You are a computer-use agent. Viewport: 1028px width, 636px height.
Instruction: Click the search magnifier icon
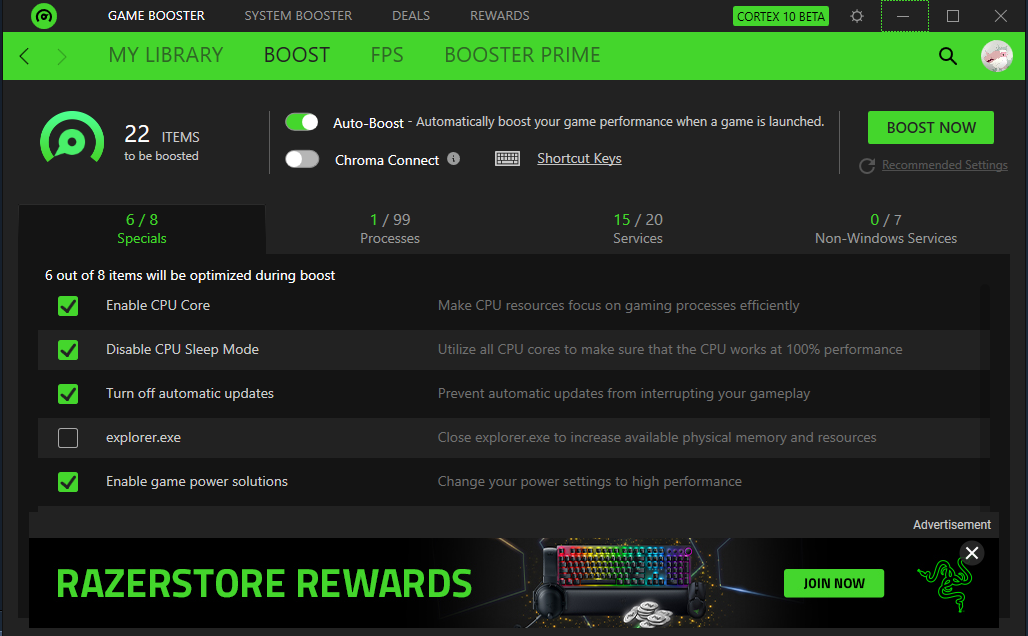[947, 56]
